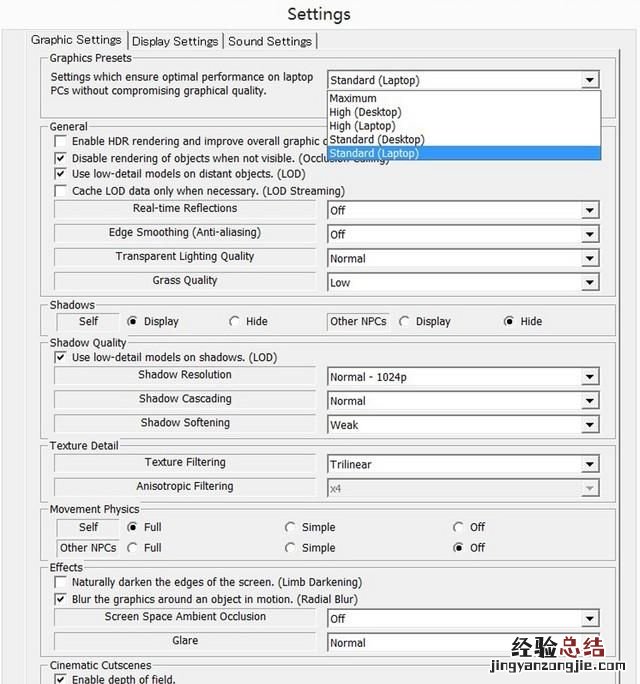Open the Sound Settings tab

point(270,41)
